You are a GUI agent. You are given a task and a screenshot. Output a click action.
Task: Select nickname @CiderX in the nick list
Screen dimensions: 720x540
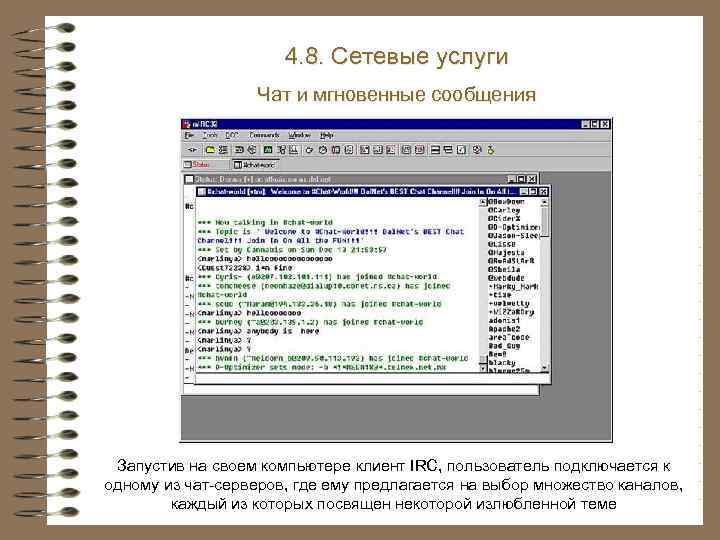(504, 219)
